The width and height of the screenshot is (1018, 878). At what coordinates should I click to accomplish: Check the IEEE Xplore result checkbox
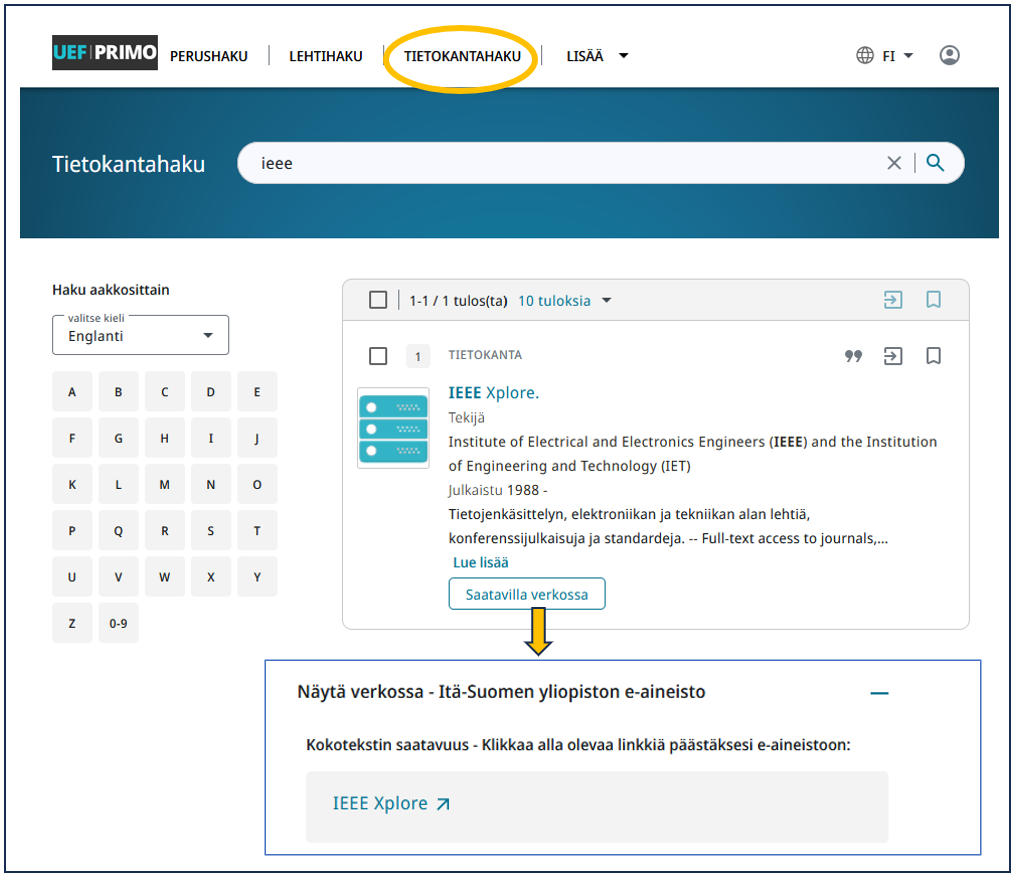(x=378, y=356)
